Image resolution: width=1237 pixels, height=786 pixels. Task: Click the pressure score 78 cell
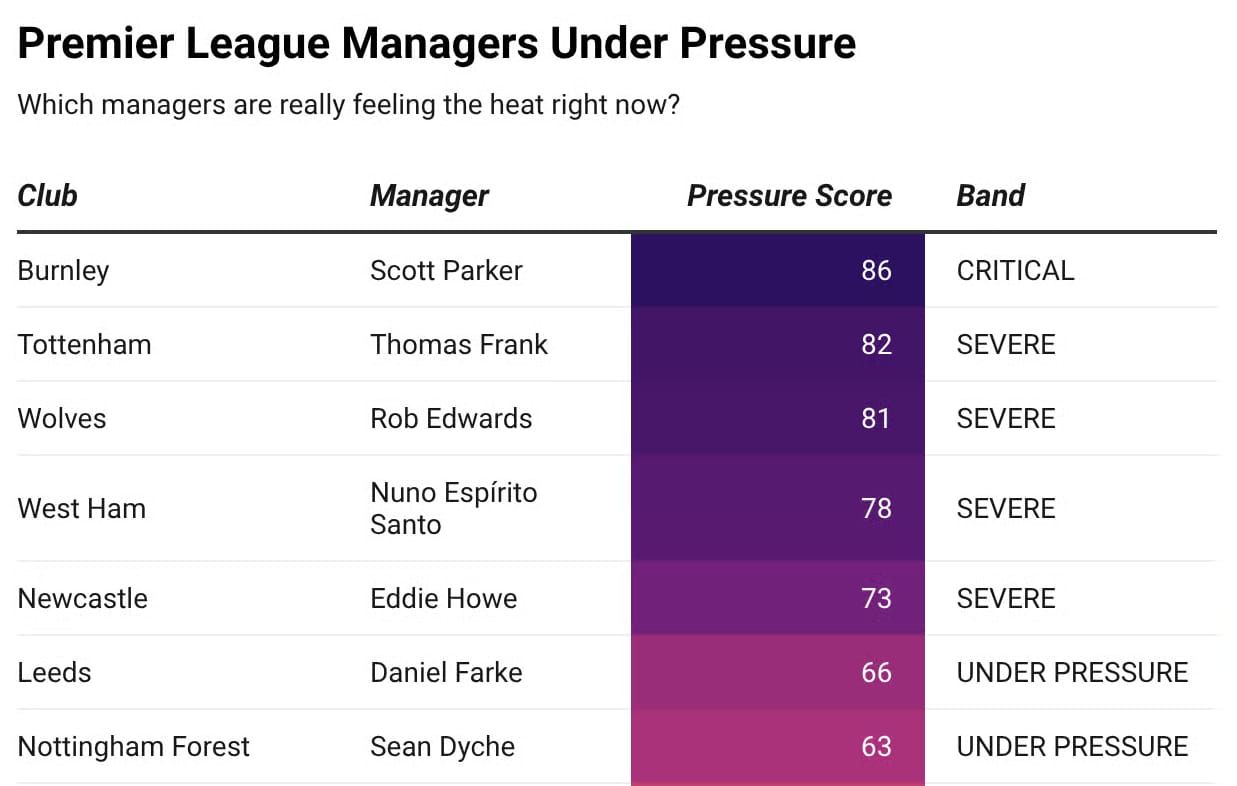pyautogui.click(x=778, y=508)
